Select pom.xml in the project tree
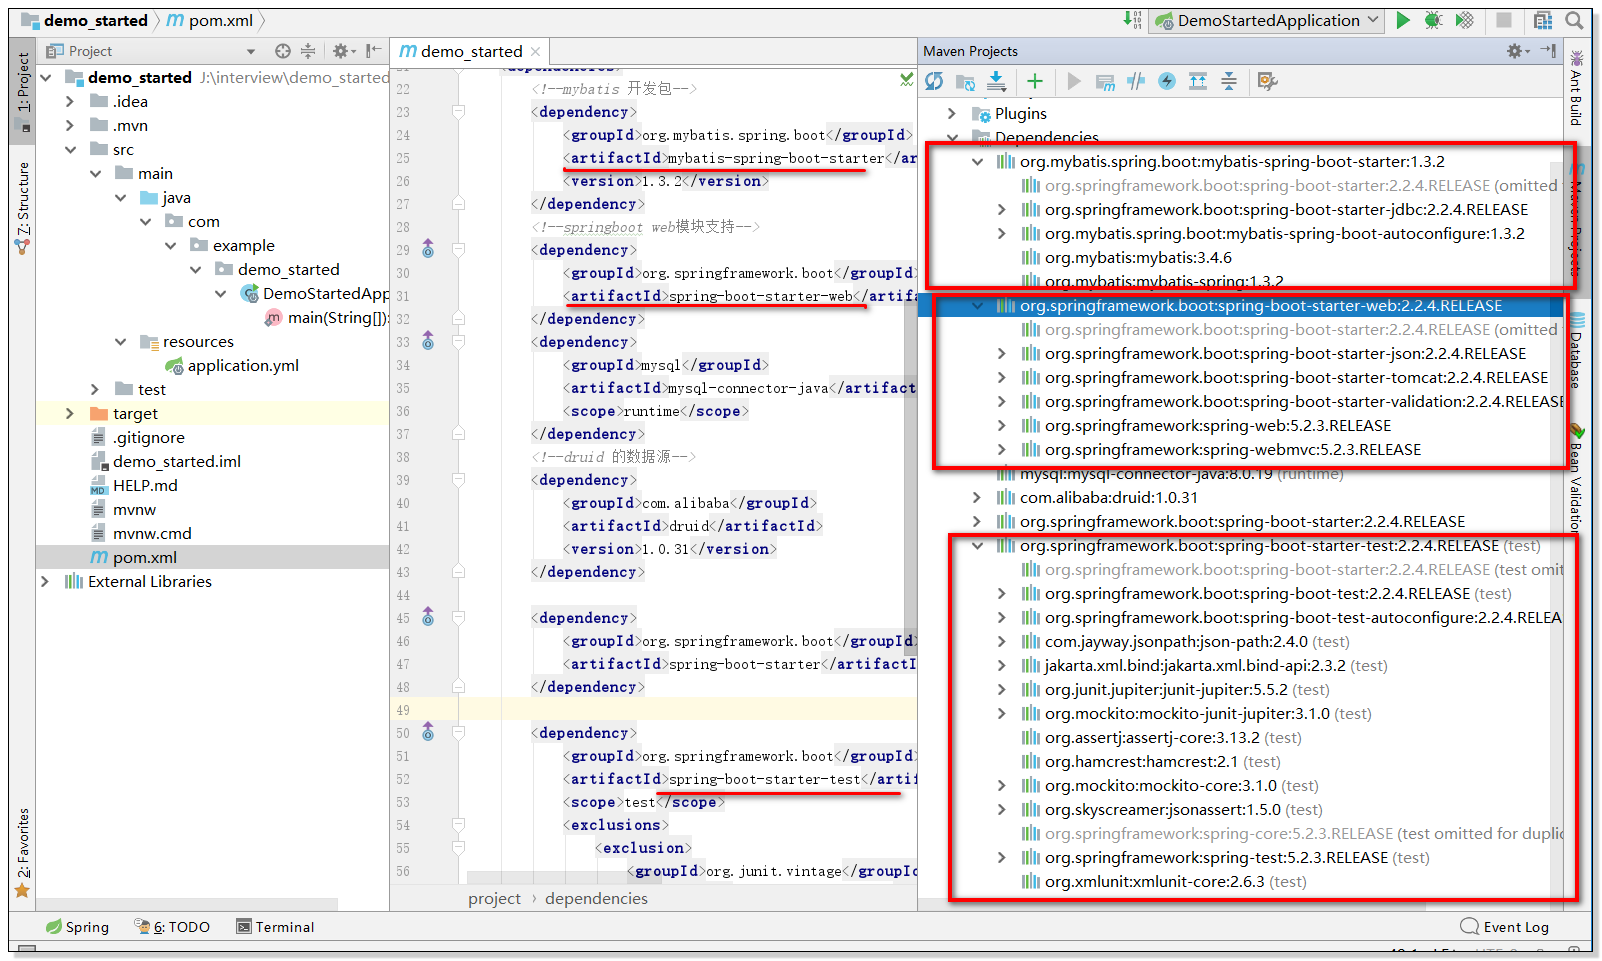The height and width of the screenshot is (961, 1602). [212, 557]
